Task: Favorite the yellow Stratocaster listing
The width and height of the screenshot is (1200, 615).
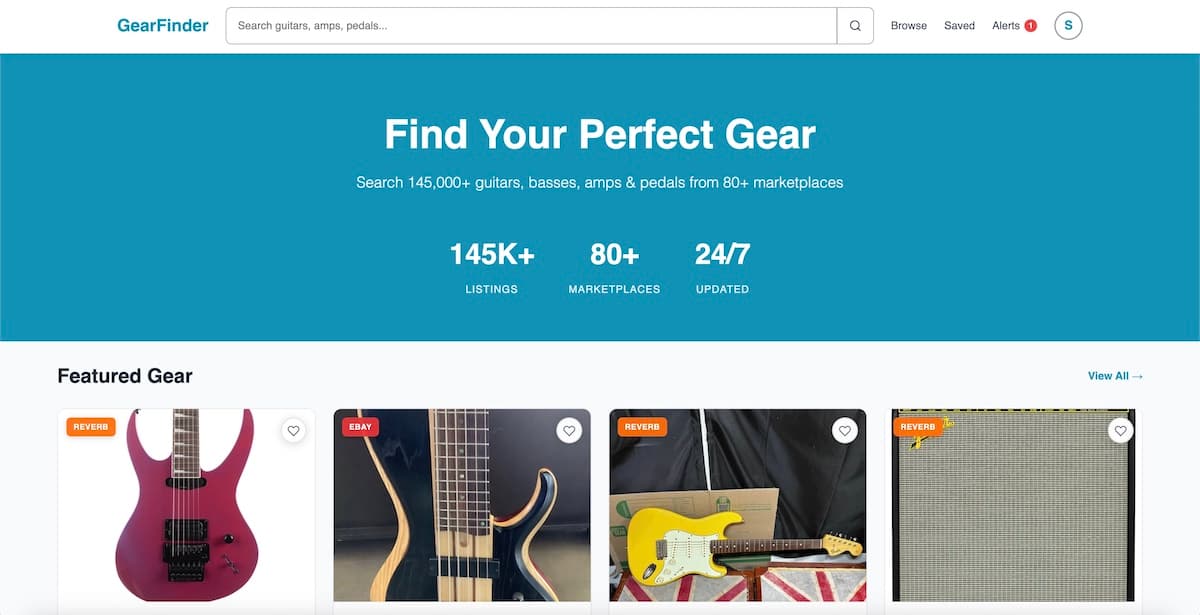Action: [844, 430]
